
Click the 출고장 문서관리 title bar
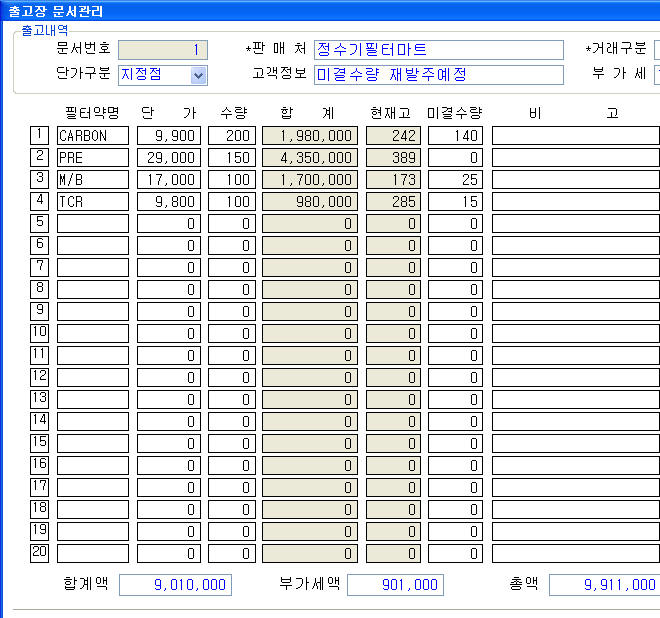point(330,11)
